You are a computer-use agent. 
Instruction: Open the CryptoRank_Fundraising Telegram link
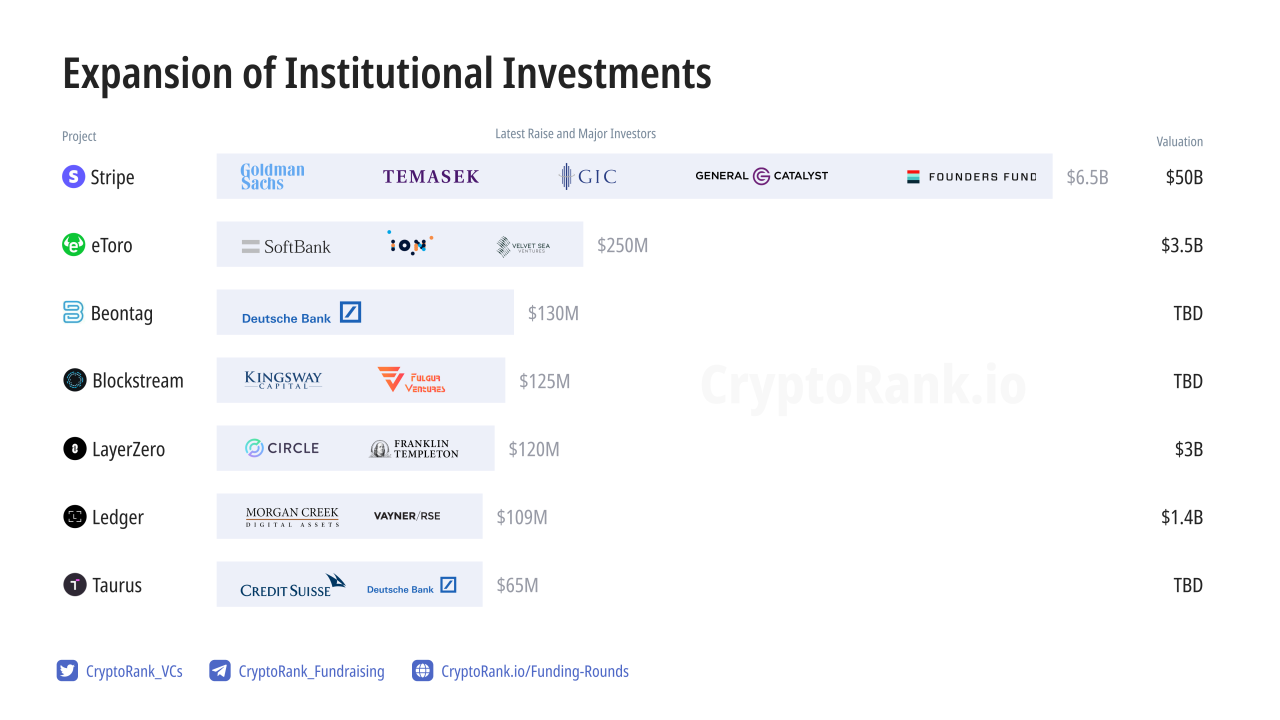[x=311, y=672]
